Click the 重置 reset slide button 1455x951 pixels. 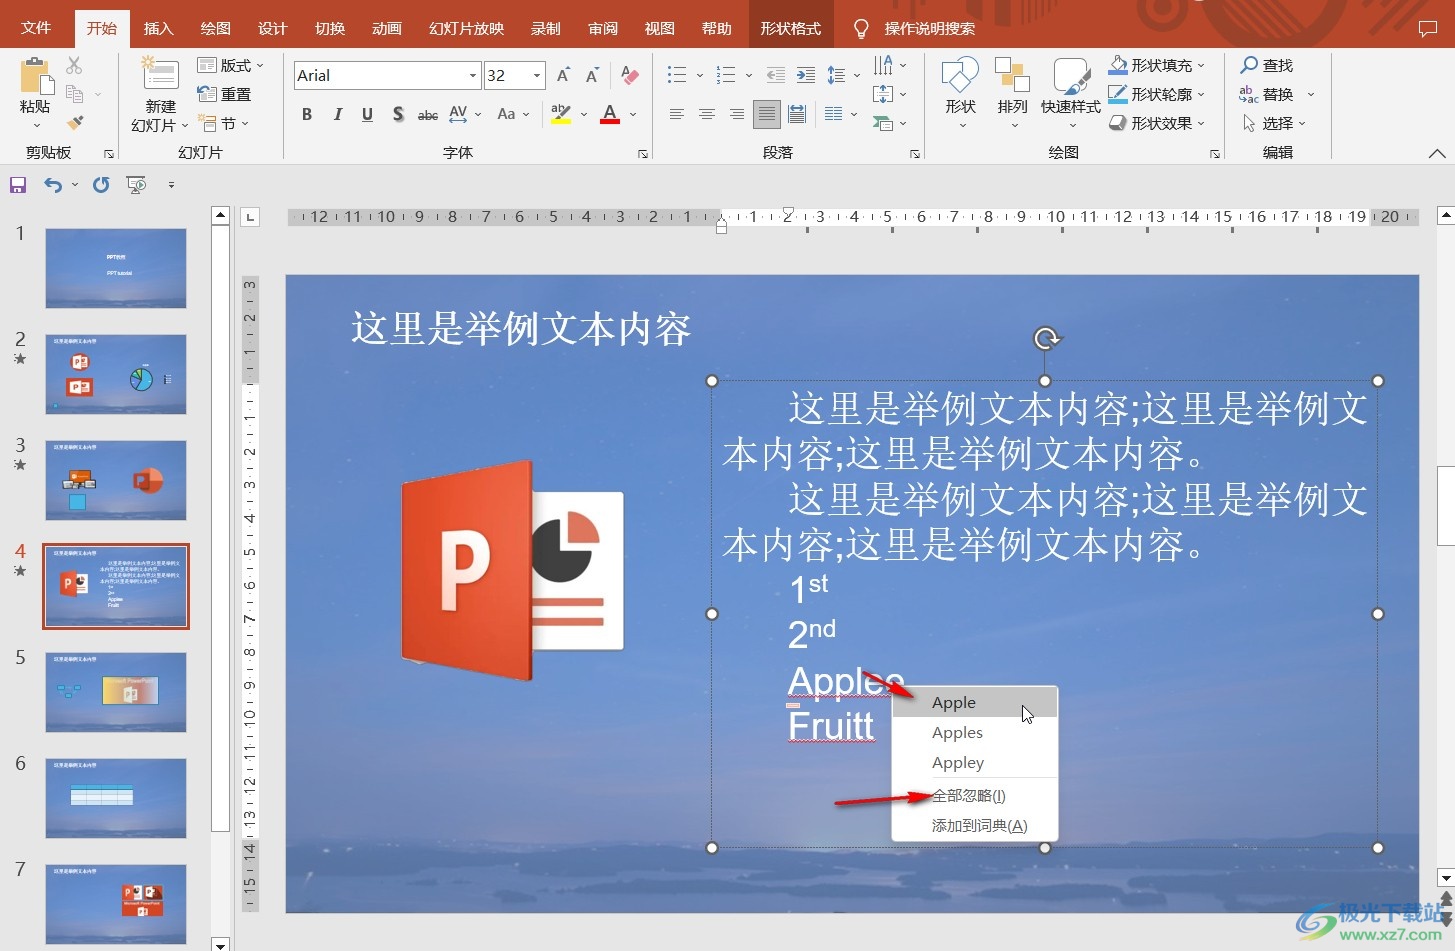(x=225, y=94)
